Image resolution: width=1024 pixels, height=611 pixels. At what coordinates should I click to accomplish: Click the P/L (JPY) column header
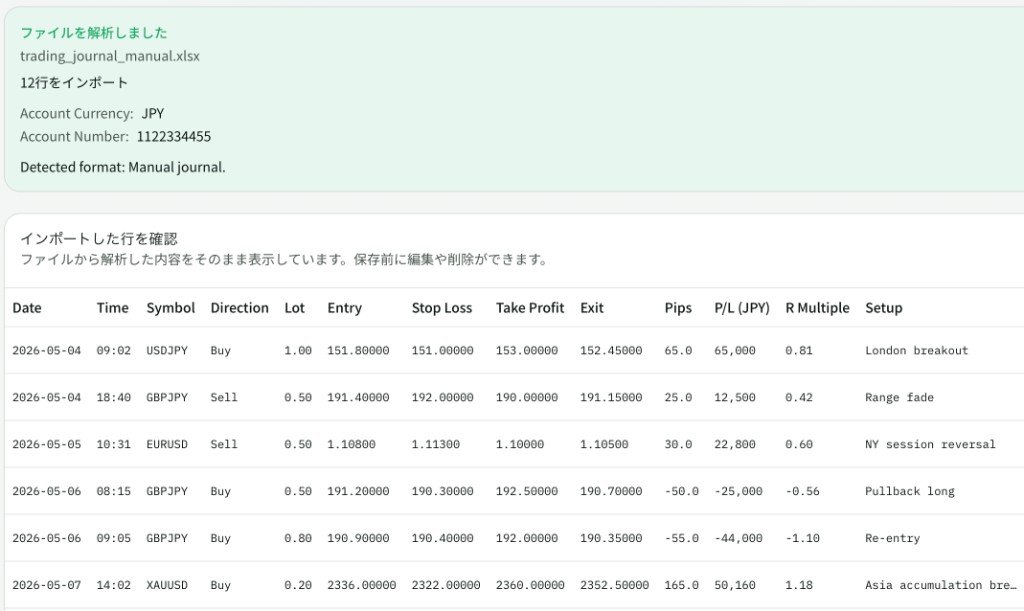pos(742,308)
